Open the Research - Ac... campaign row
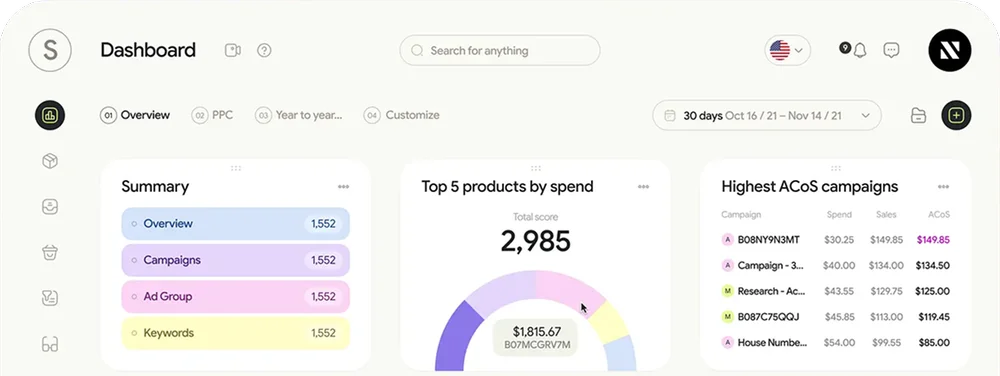 (x=835, y=291)
